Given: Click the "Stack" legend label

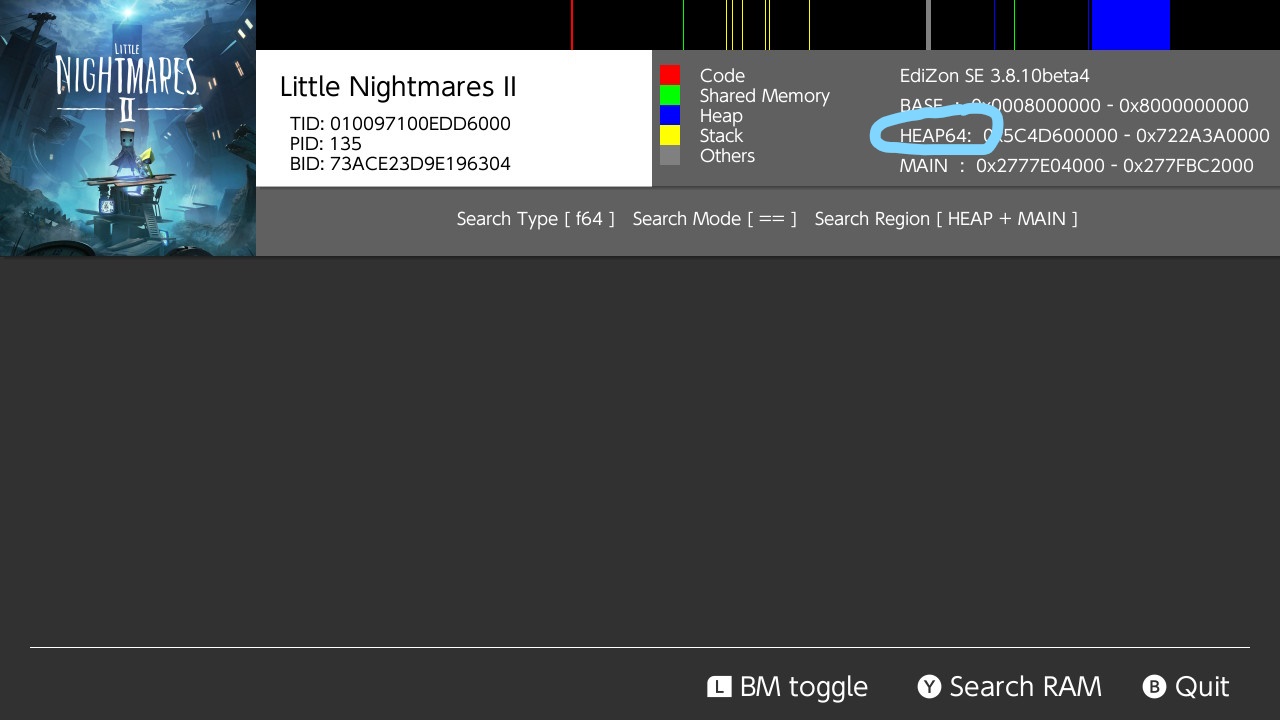Looking at the screenshot, I should click(x=721, y=136).
